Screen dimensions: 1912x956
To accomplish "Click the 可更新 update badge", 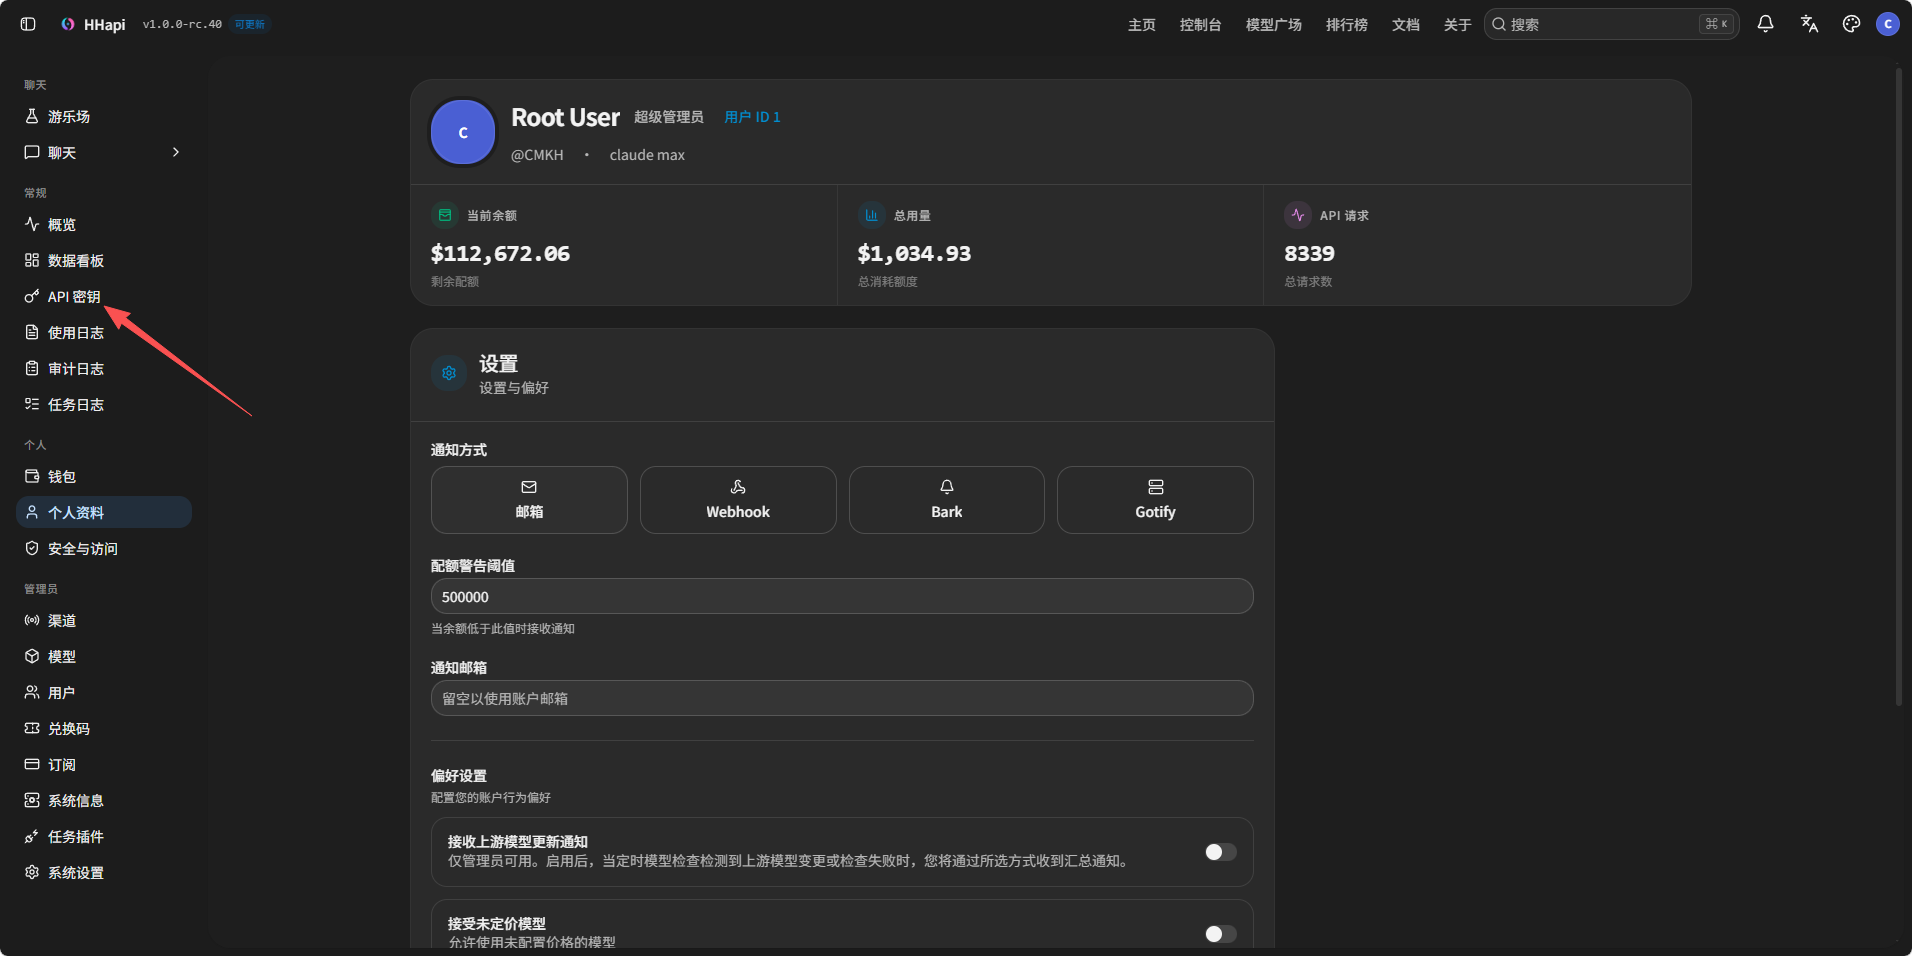I will (x=250, y=24).
